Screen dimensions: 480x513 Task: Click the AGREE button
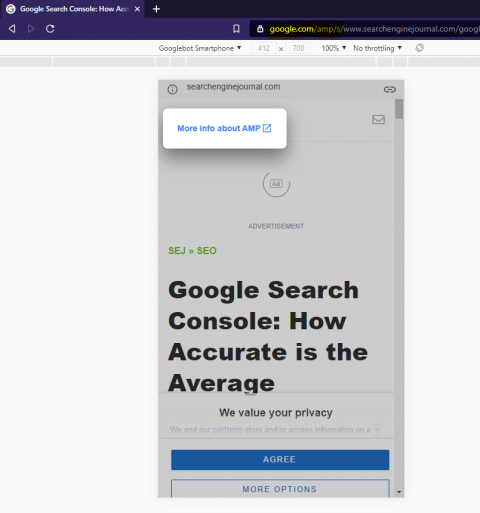point(280,460)
